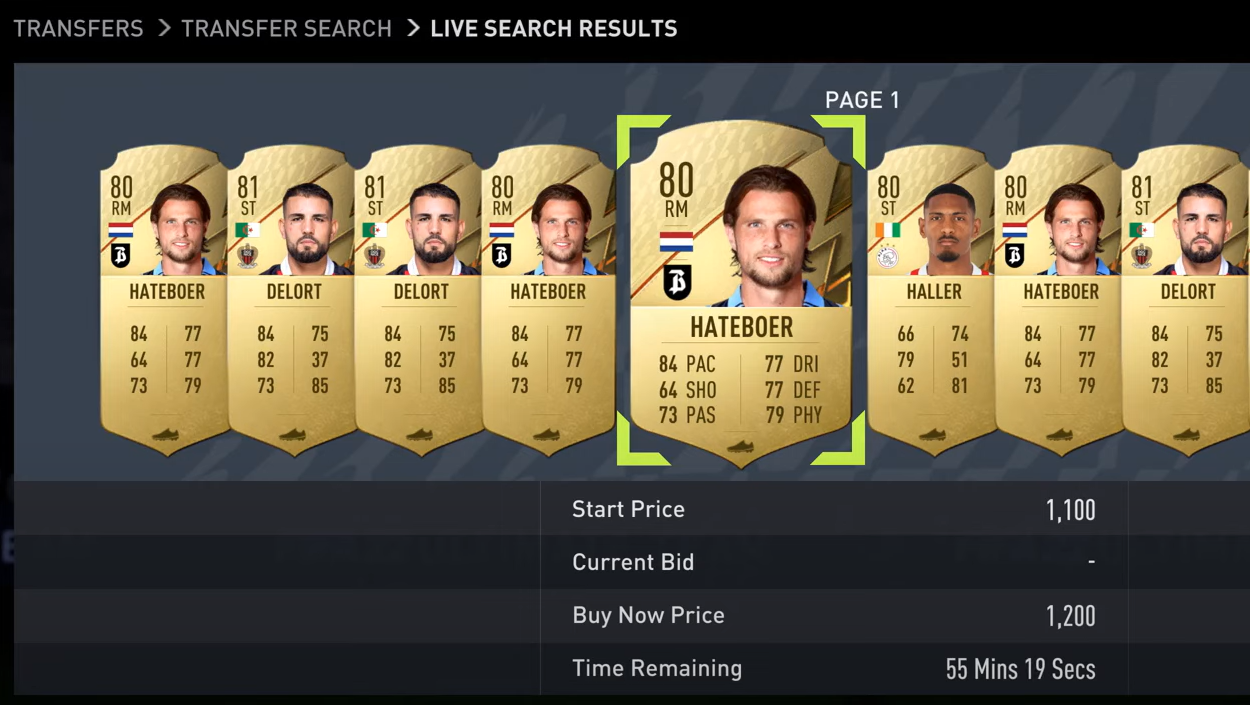Select the Start Price row

[x=834, y=509]
